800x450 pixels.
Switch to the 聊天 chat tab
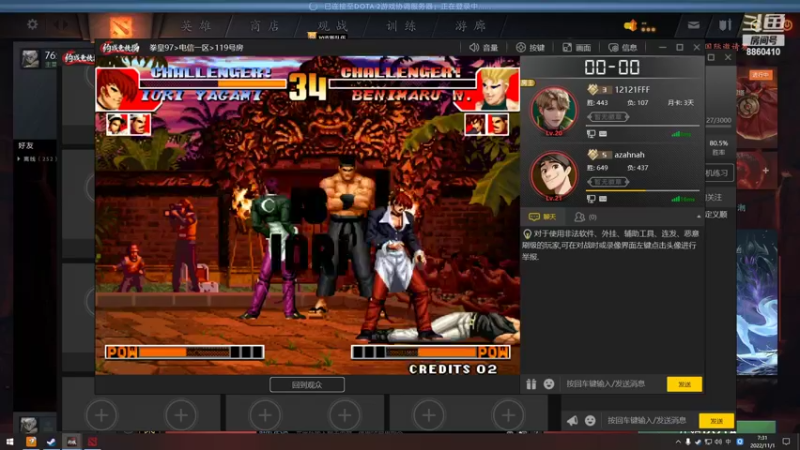(542, 217)
